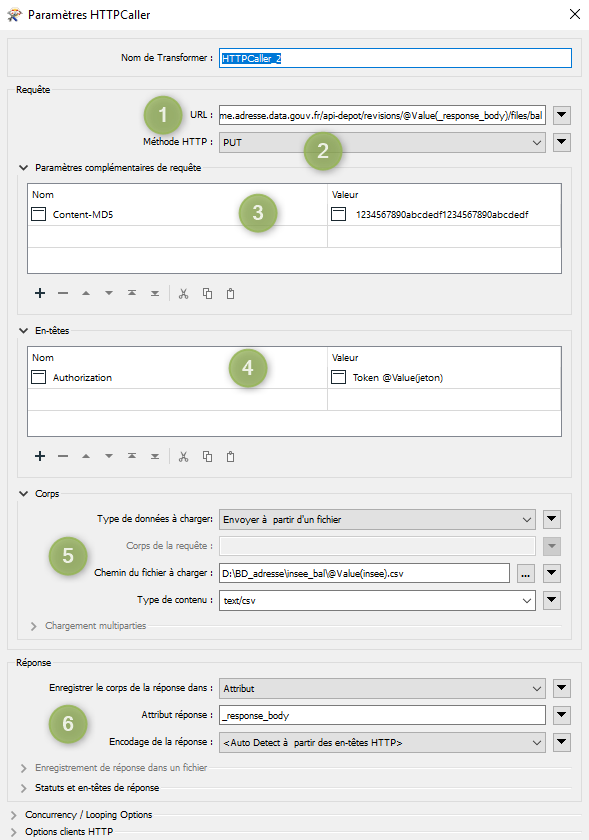
Task: Click the Nom de Transformer input field
Action: coord(396,58)
